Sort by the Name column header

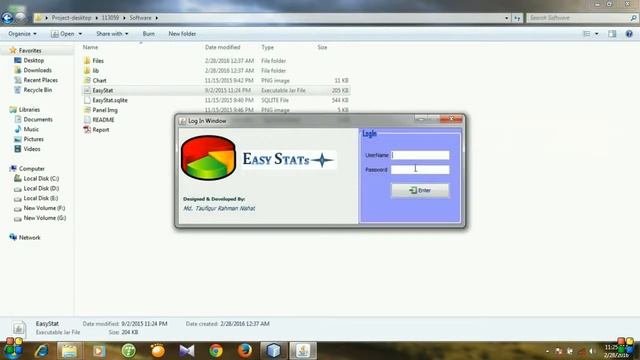(91, 47)
